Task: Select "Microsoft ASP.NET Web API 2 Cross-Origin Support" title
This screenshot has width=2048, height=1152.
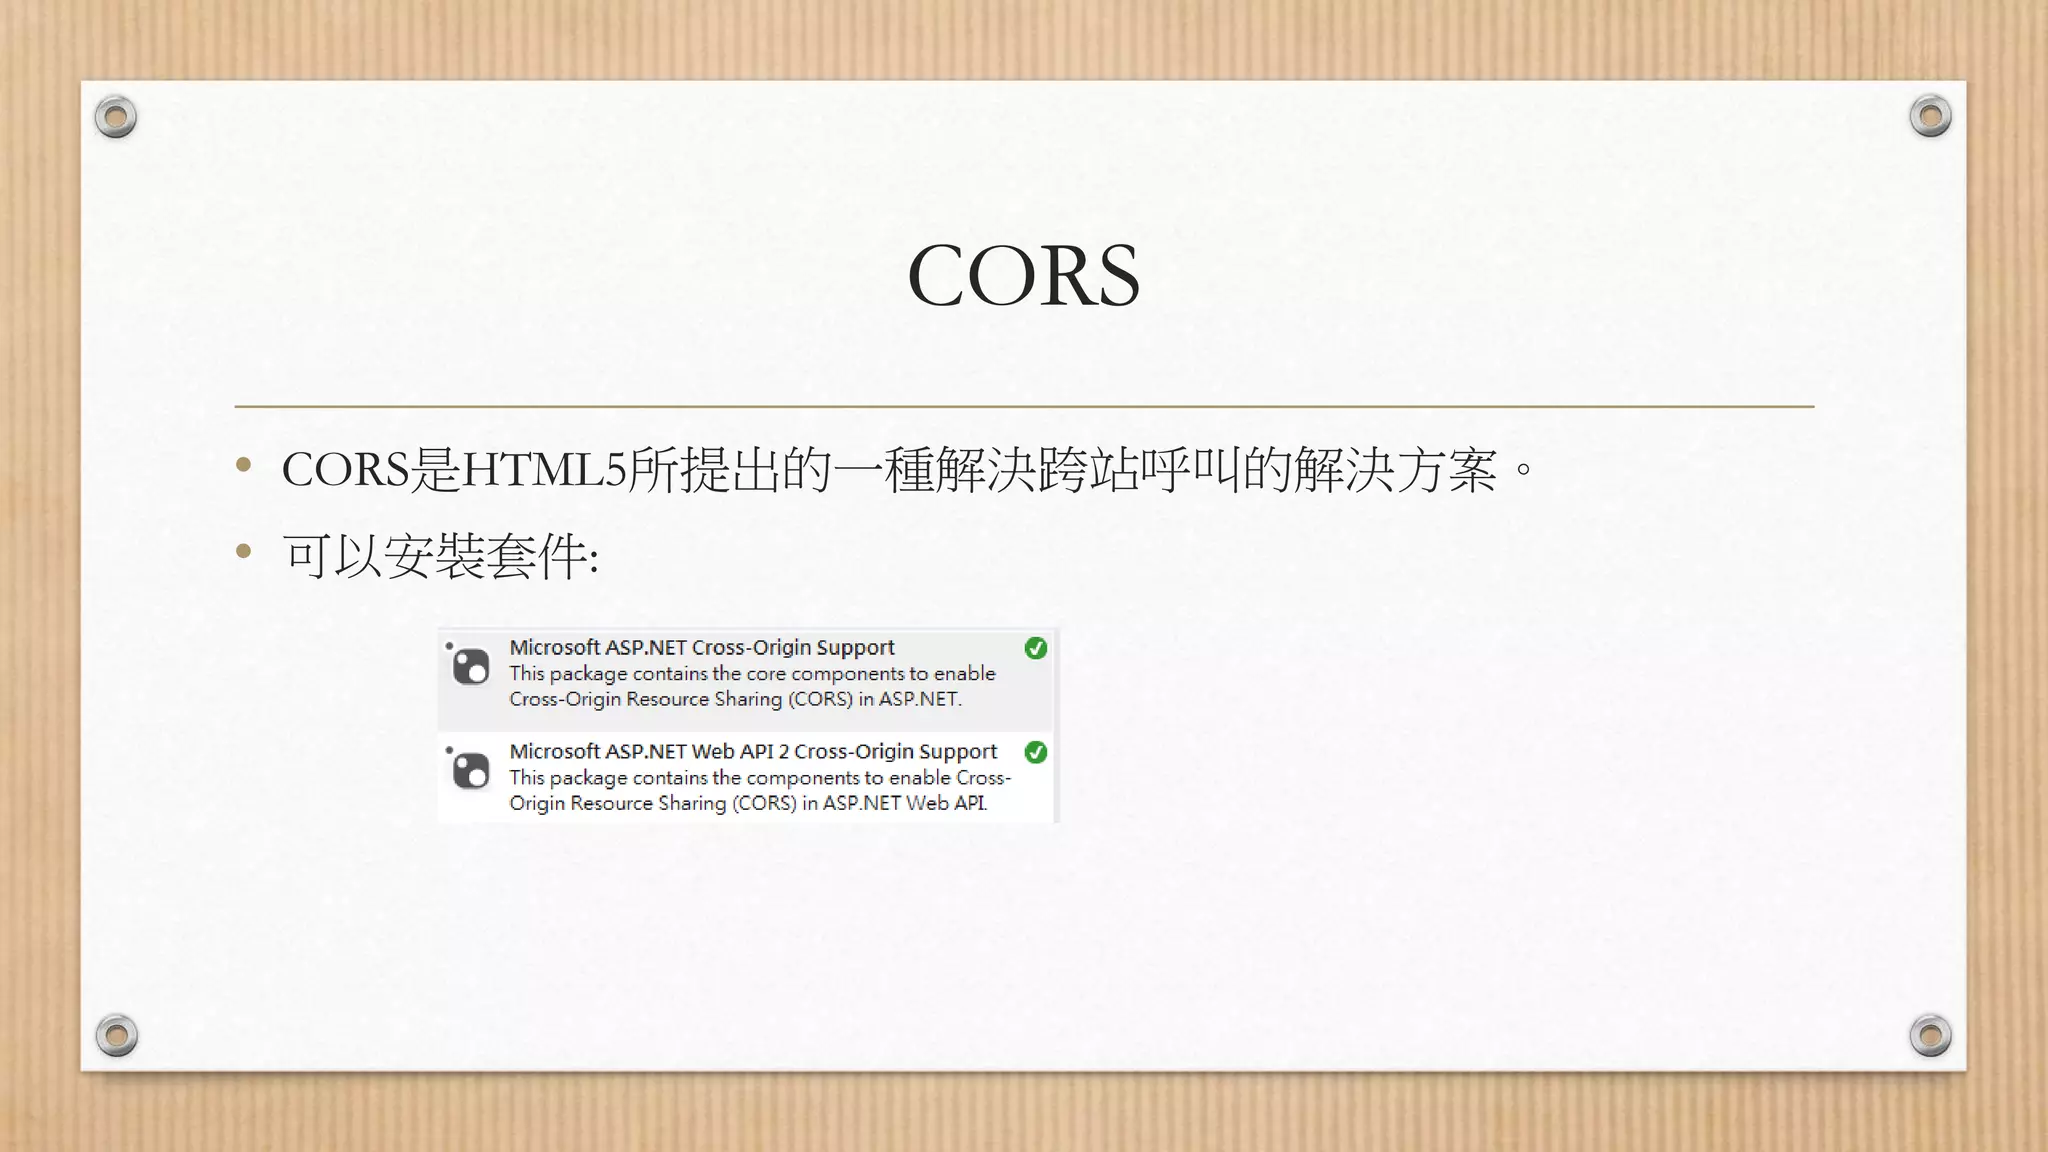Action: [x=753, y=751]
